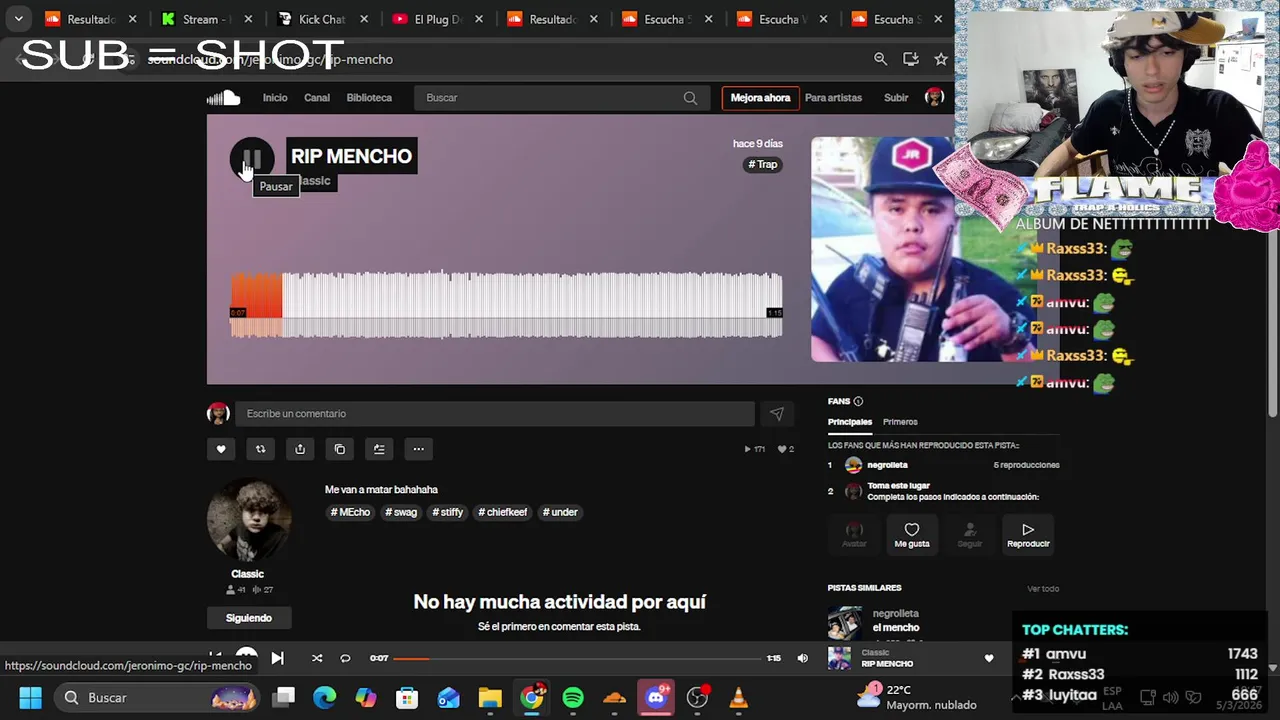The width and height of the screenshot is (1280, 720).
Task: Open the #swag tag
Action: [x=401, y=512]
